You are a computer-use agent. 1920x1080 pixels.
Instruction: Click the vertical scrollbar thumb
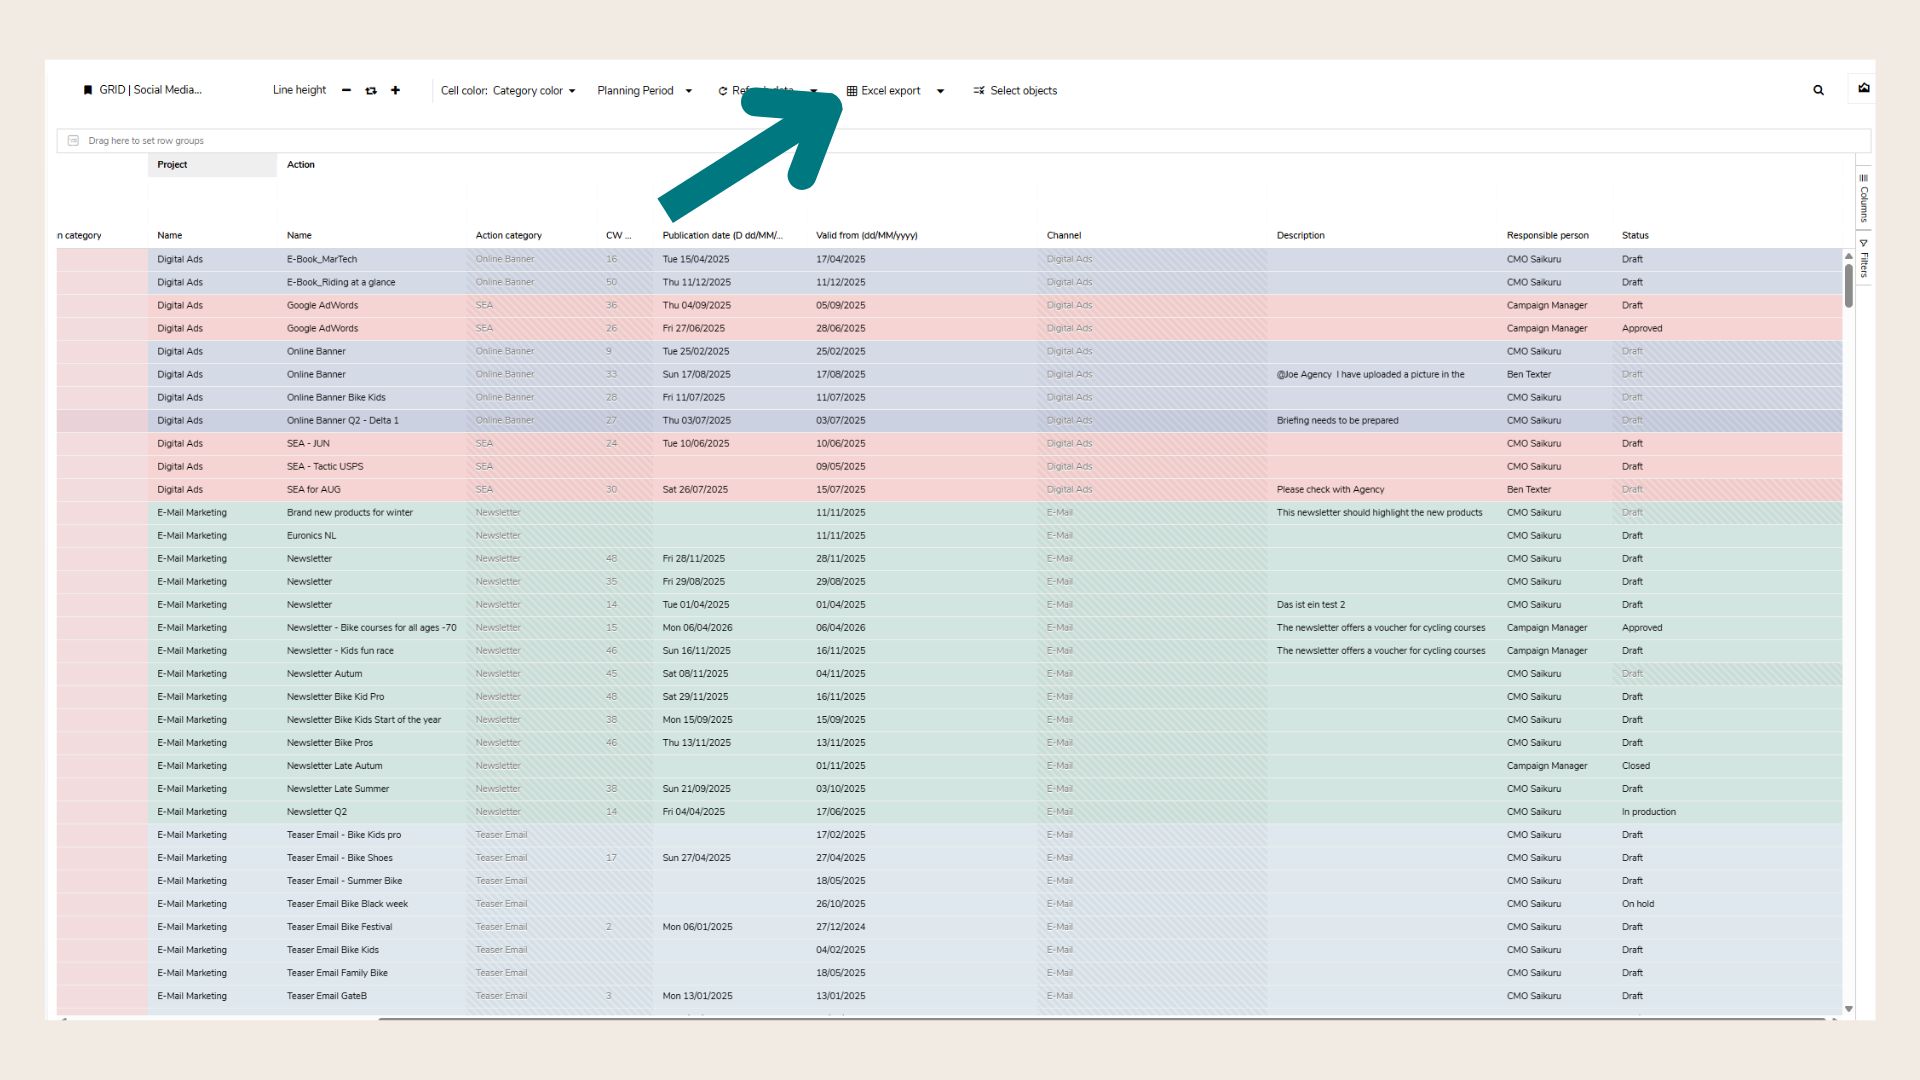coord(1848,285)
